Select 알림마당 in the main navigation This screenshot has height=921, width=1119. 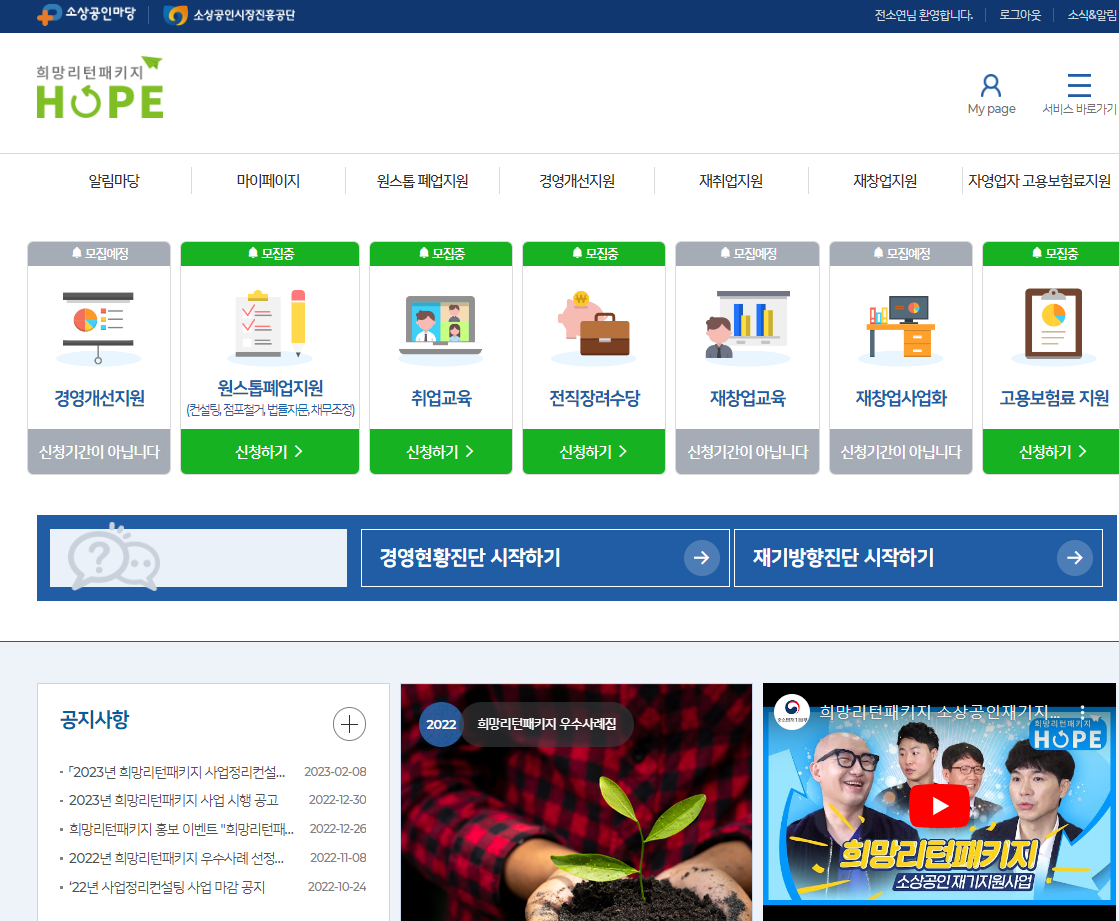[114, 181]
